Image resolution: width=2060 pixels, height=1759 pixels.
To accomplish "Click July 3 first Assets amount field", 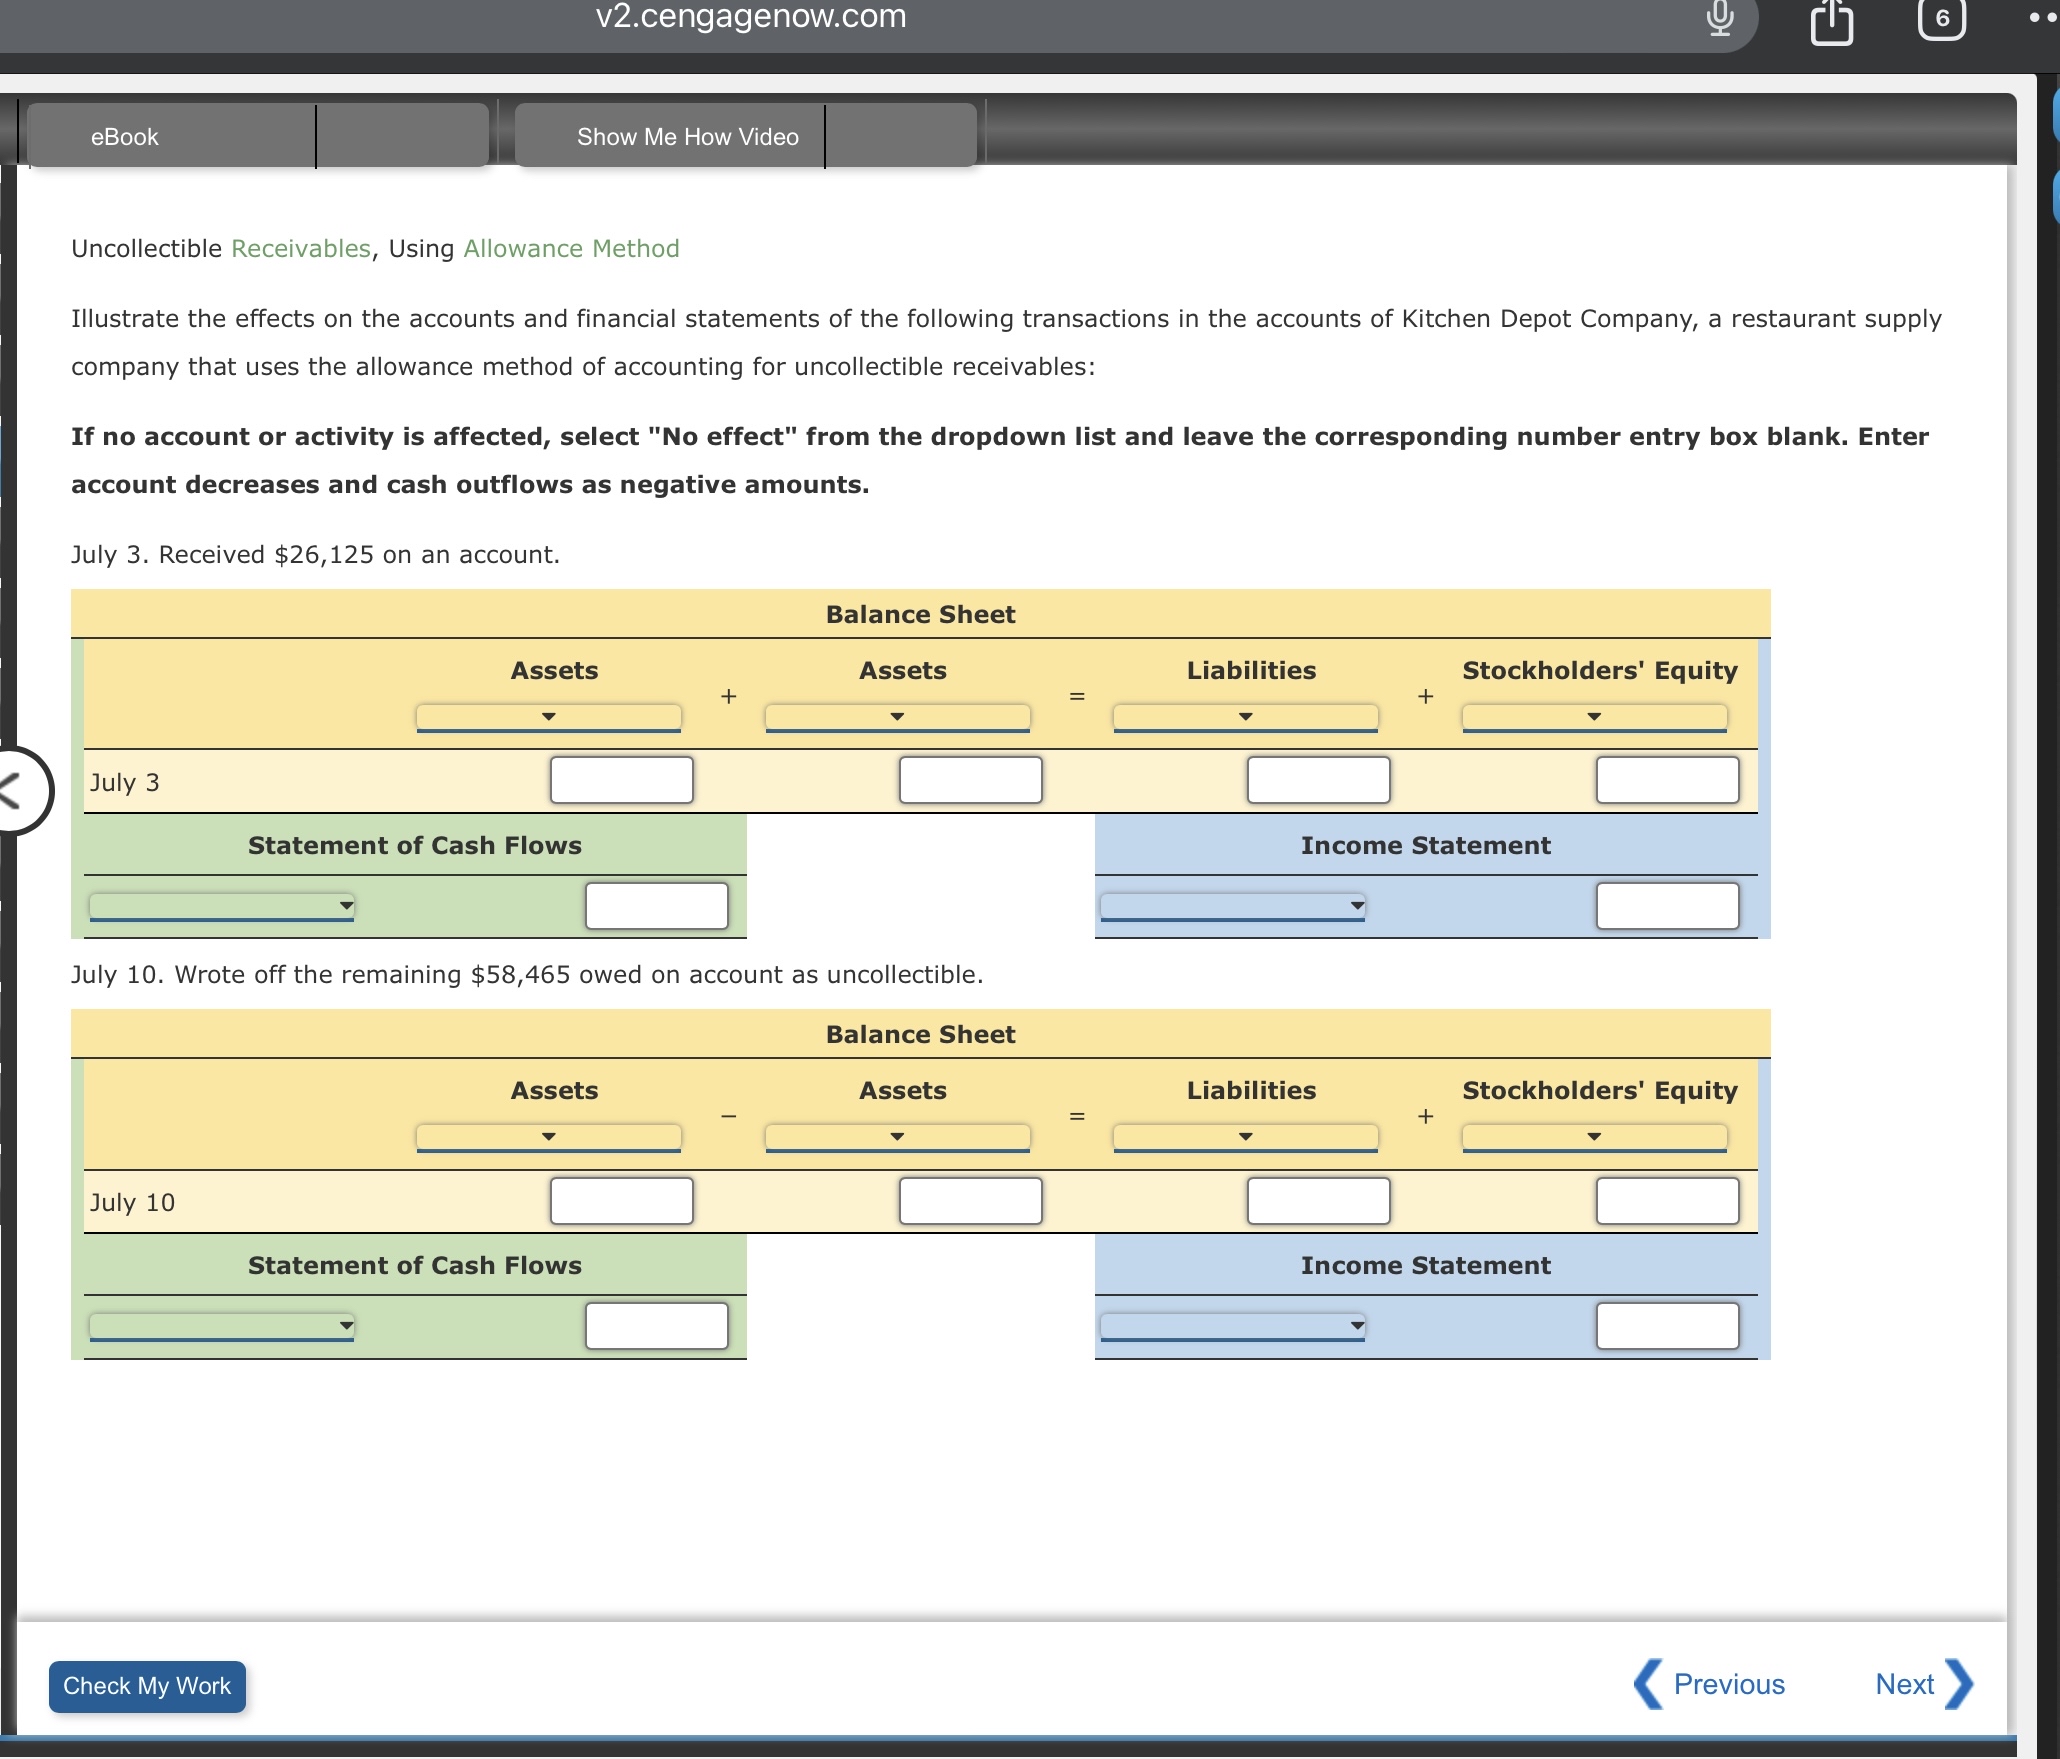I will click(x=621, y=780).
